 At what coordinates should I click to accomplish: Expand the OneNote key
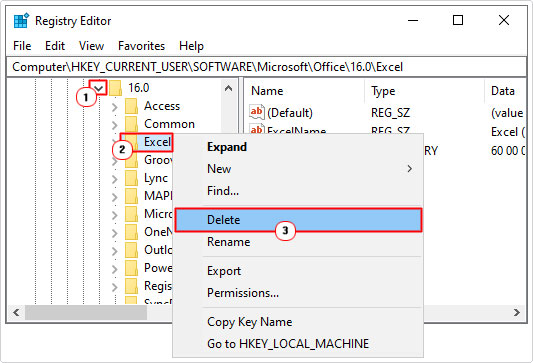(115, 234)
